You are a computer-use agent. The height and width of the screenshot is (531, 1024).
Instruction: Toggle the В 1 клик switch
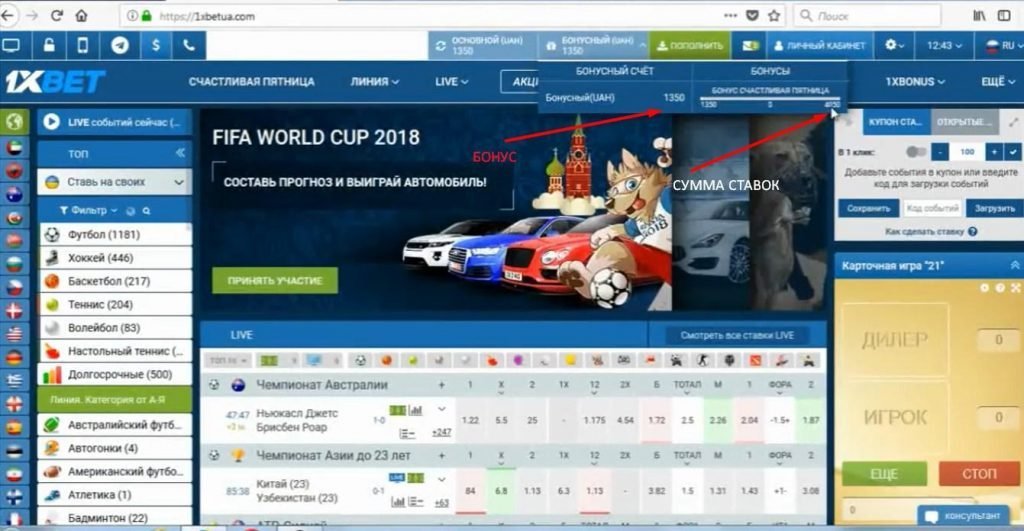916,152
